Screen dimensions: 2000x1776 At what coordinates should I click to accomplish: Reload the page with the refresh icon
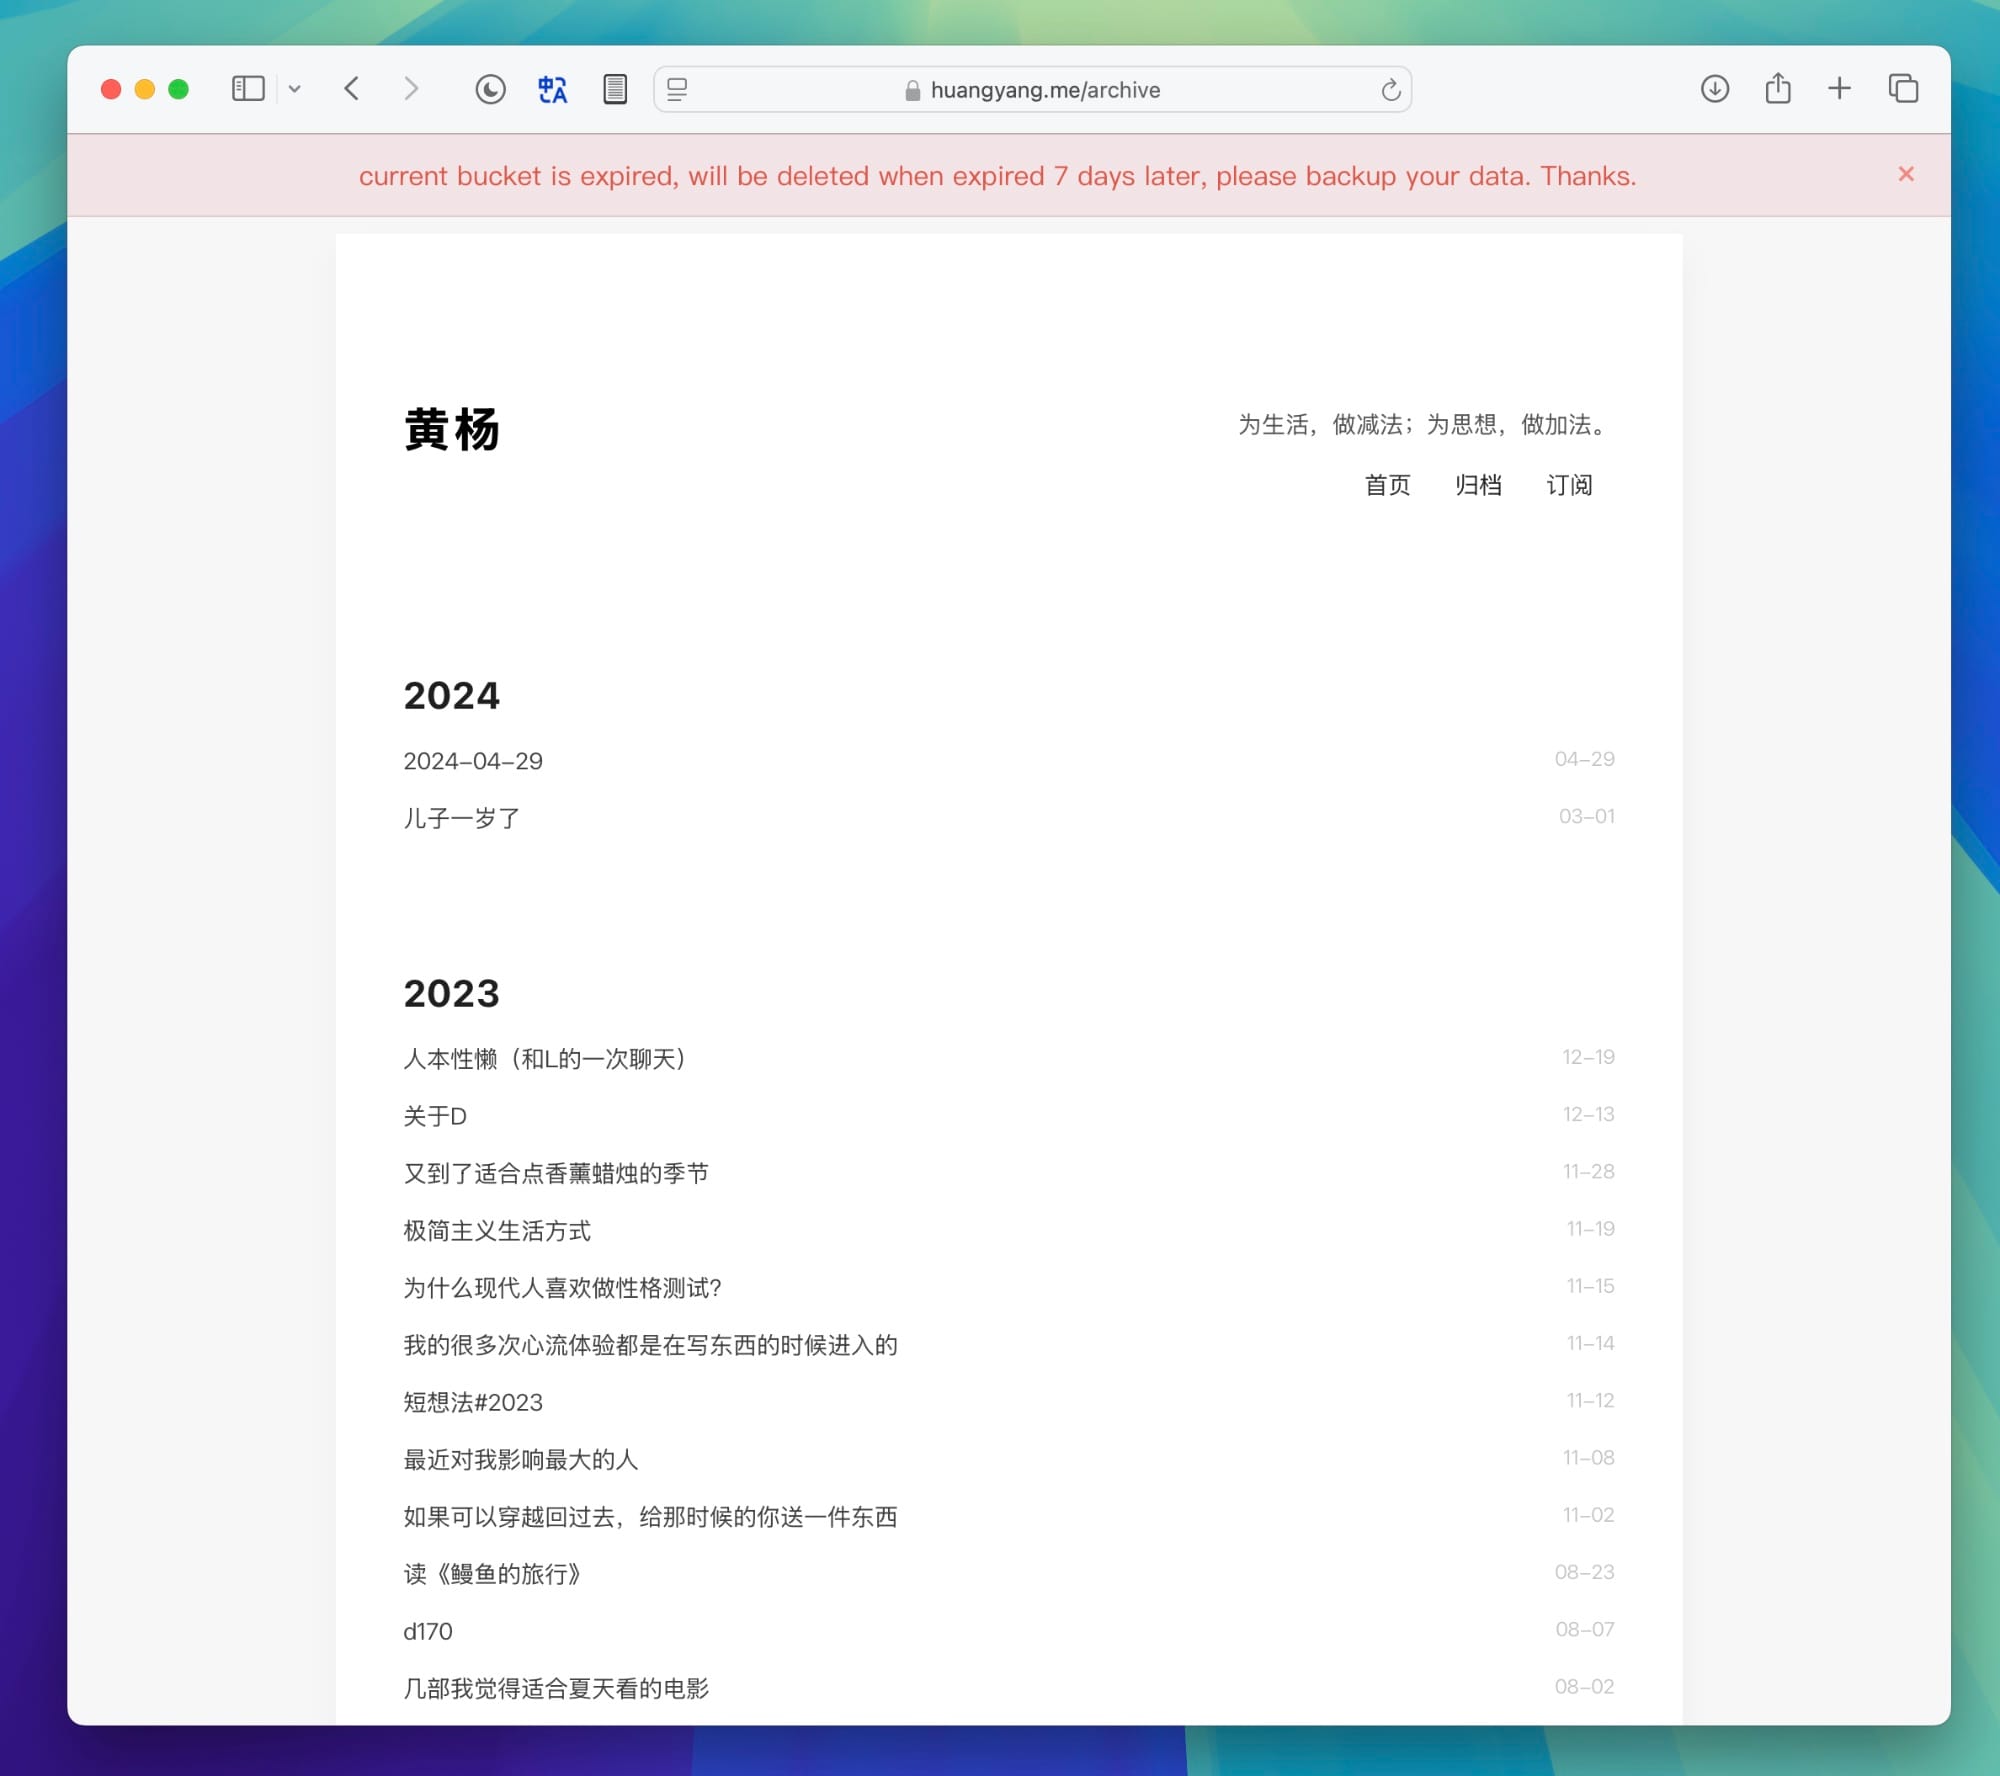click(x=1390, y=90)
